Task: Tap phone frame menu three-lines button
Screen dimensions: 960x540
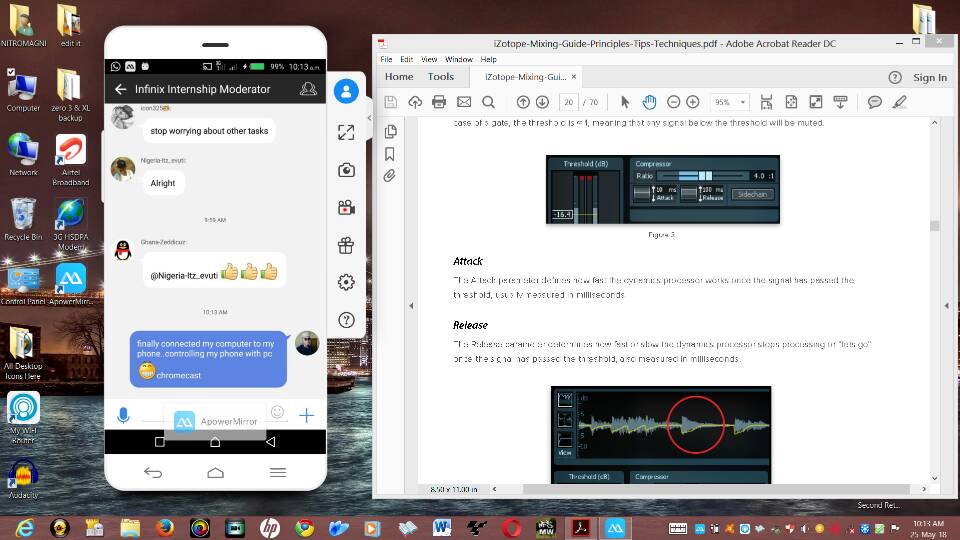Action: 278,472
